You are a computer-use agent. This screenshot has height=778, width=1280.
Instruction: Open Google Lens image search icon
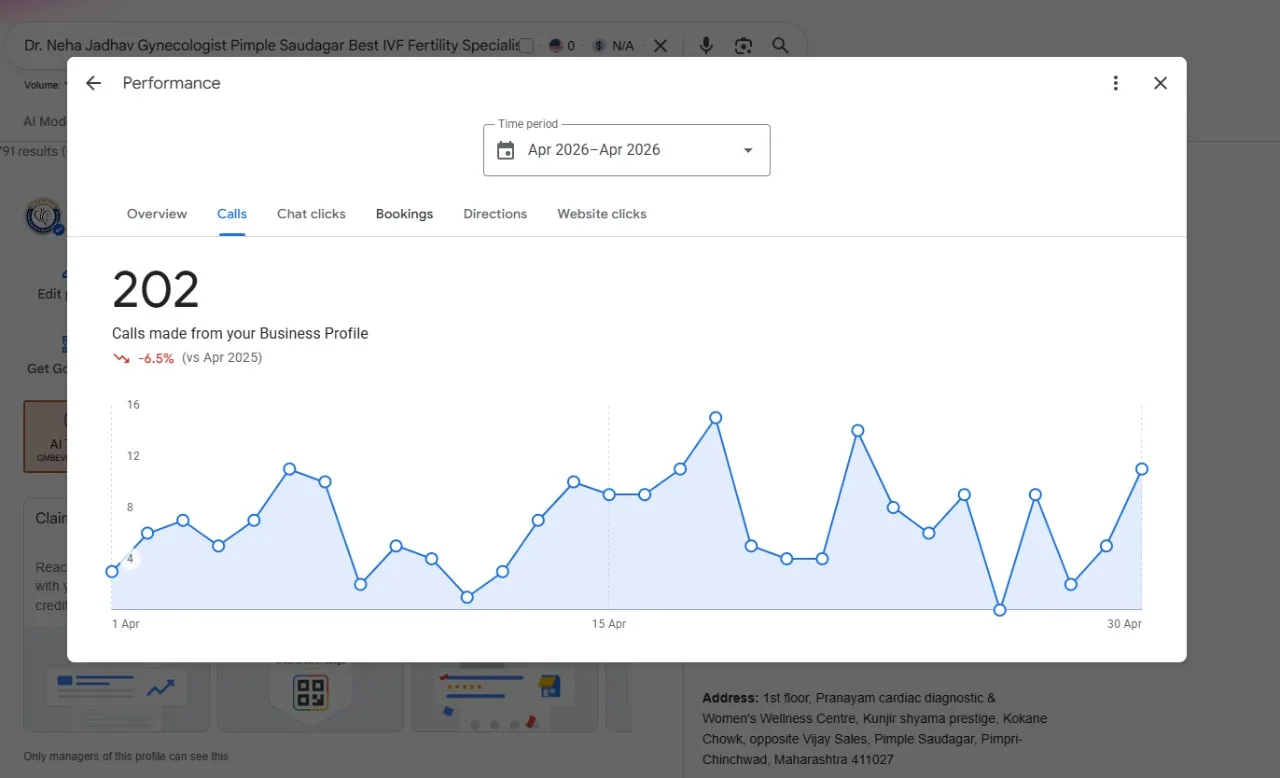(x=743, y=46)
